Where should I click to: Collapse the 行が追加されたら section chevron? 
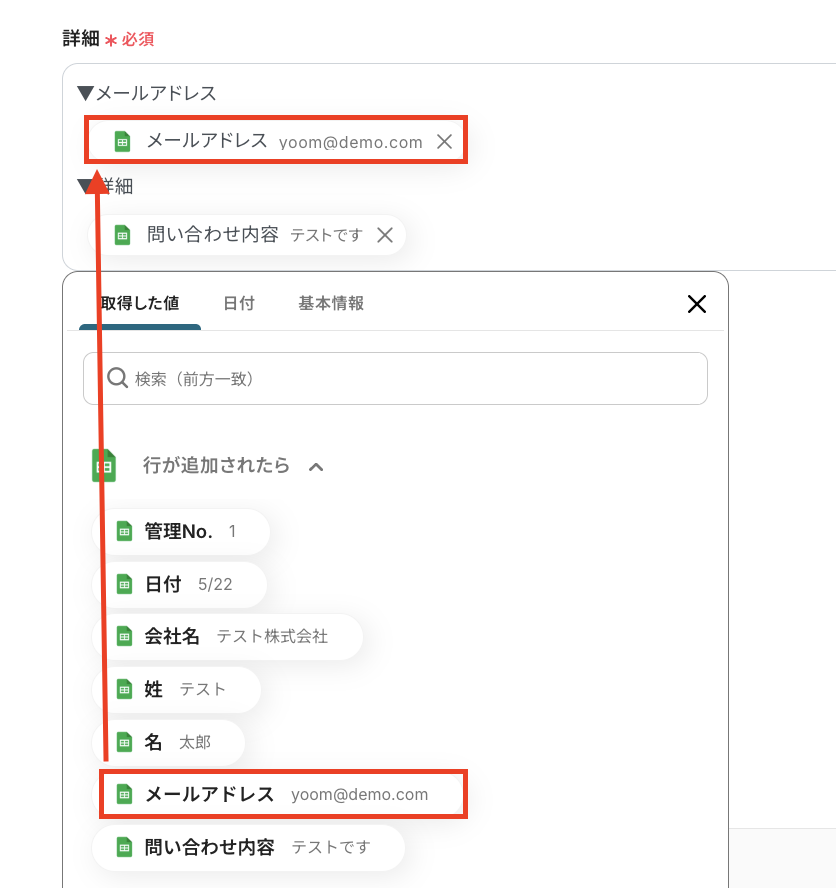(x=316, y=467)
